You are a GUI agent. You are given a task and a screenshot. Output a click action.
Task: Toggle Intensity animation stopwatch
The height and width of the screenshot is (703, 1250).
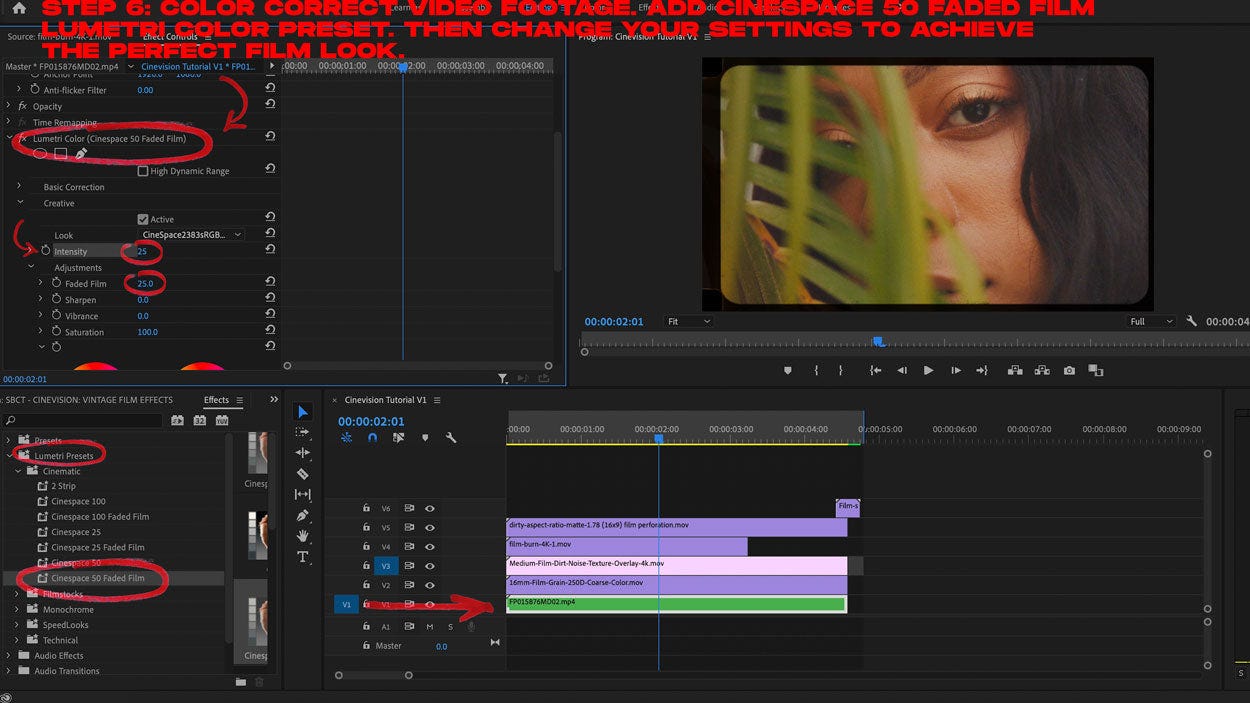click(x=45, y=251)
